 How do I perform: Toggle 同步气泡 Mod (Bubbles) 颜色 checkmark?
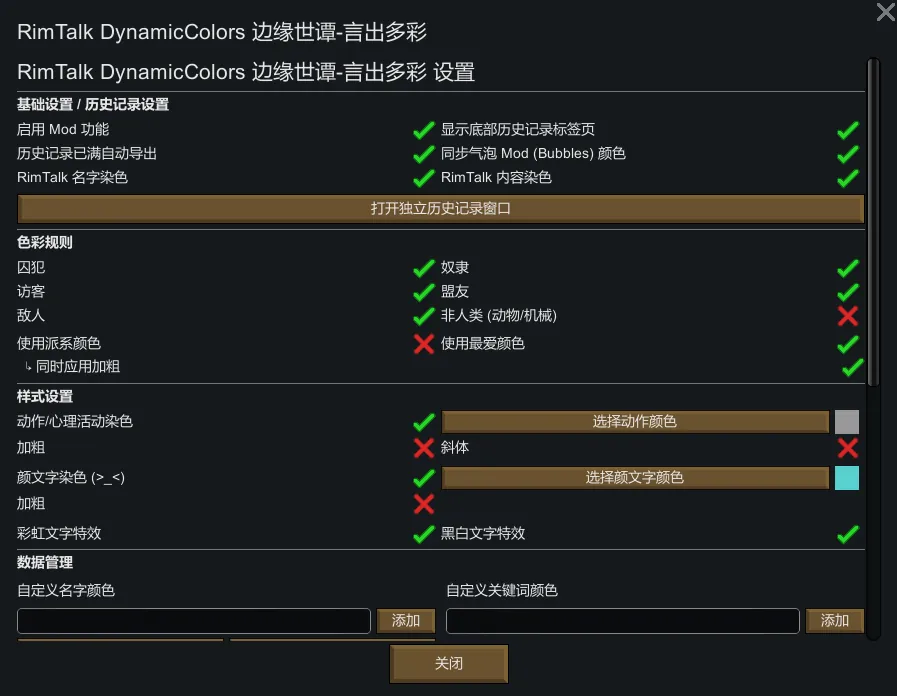click(x=848, y=154)
